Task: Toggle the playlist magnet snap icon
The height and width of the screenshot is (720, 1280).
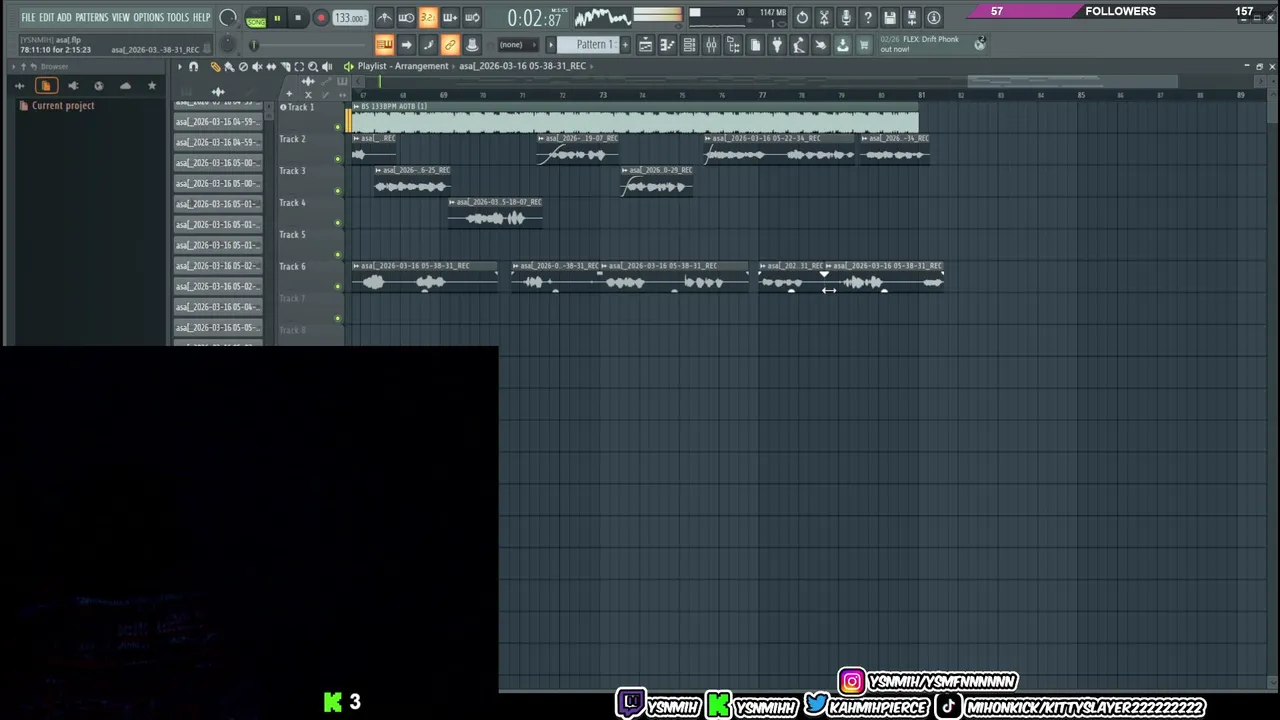Action: point(193,67)
